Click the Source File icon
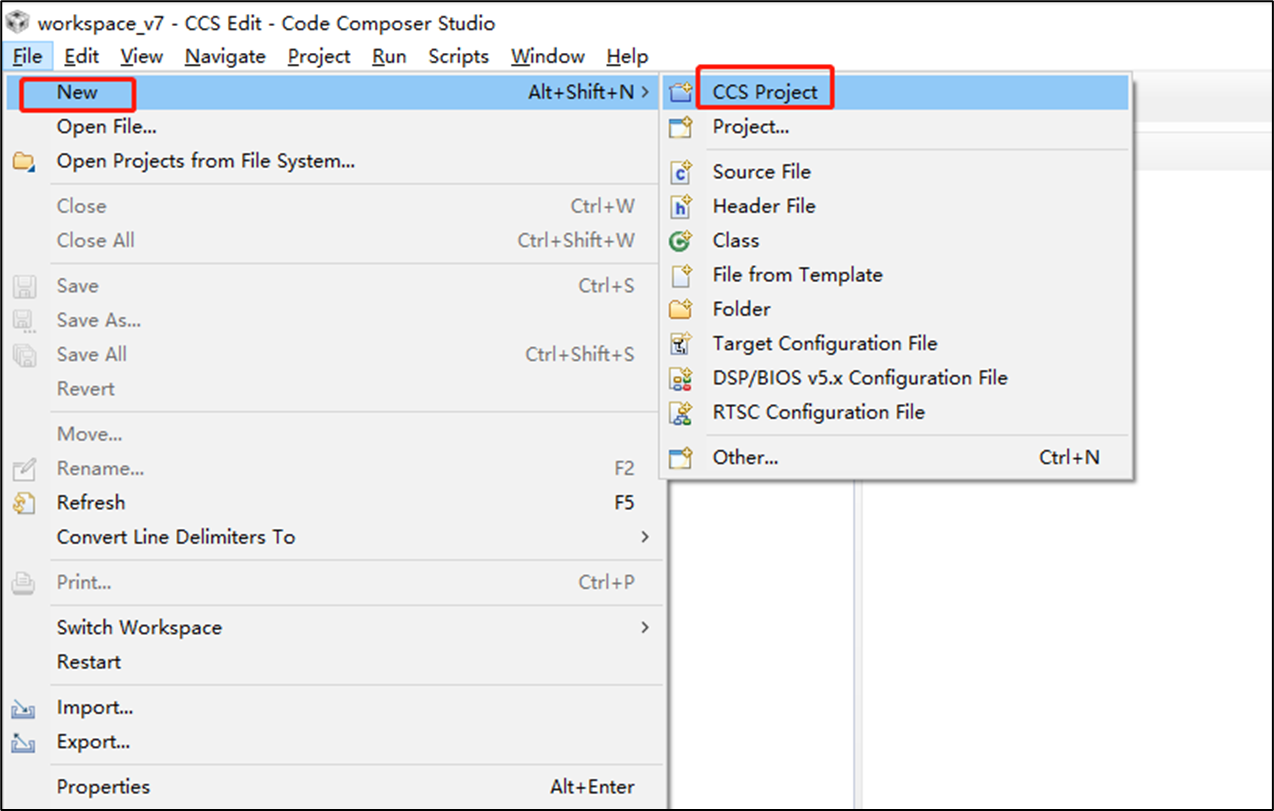Screen dimensions: 1274x811 tap(681, 173)
